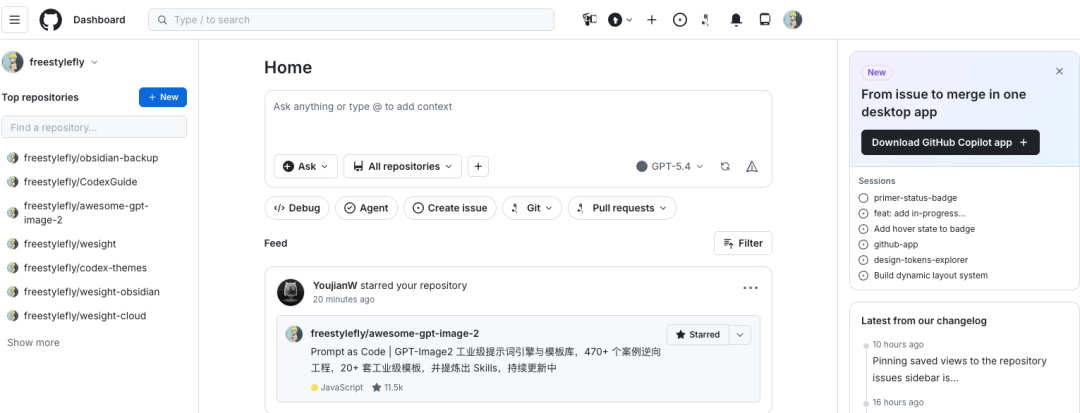The width and height of the screenshot is (1080, 413).
Task: Click the star count 11.5k
Action: coord(388,388)
